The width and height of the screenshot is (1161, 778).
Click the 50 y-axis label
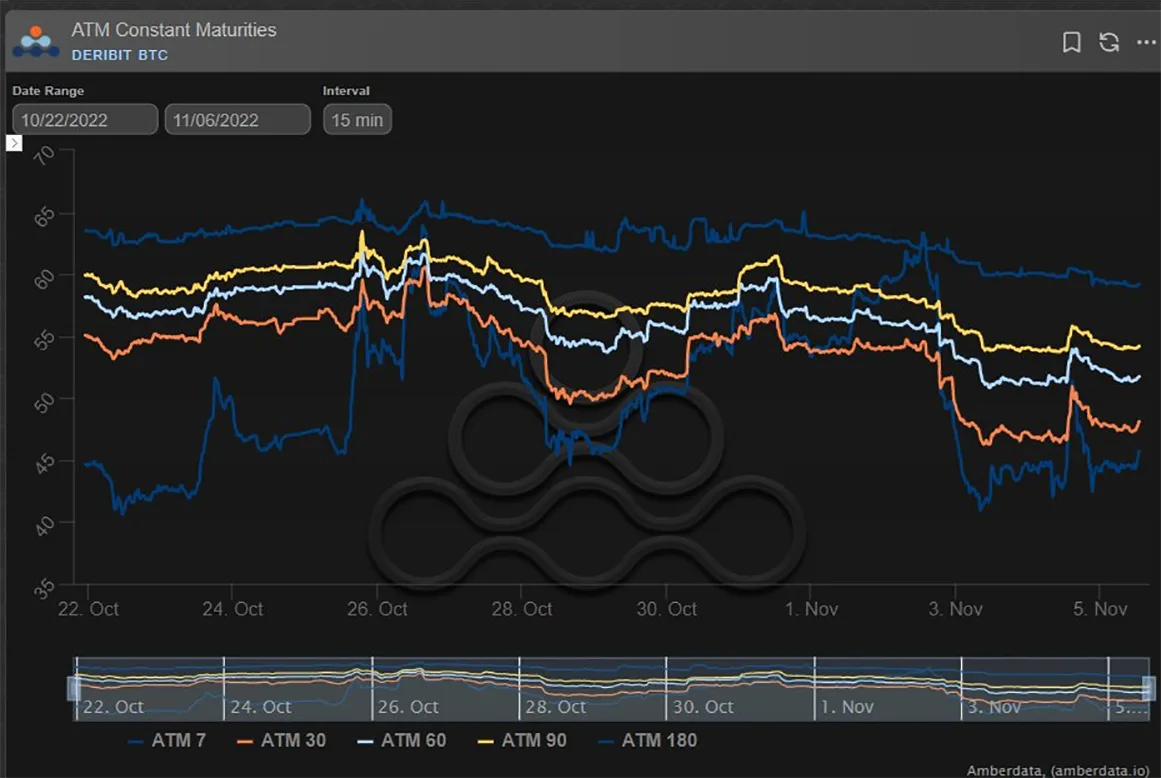tap(44, 402)
